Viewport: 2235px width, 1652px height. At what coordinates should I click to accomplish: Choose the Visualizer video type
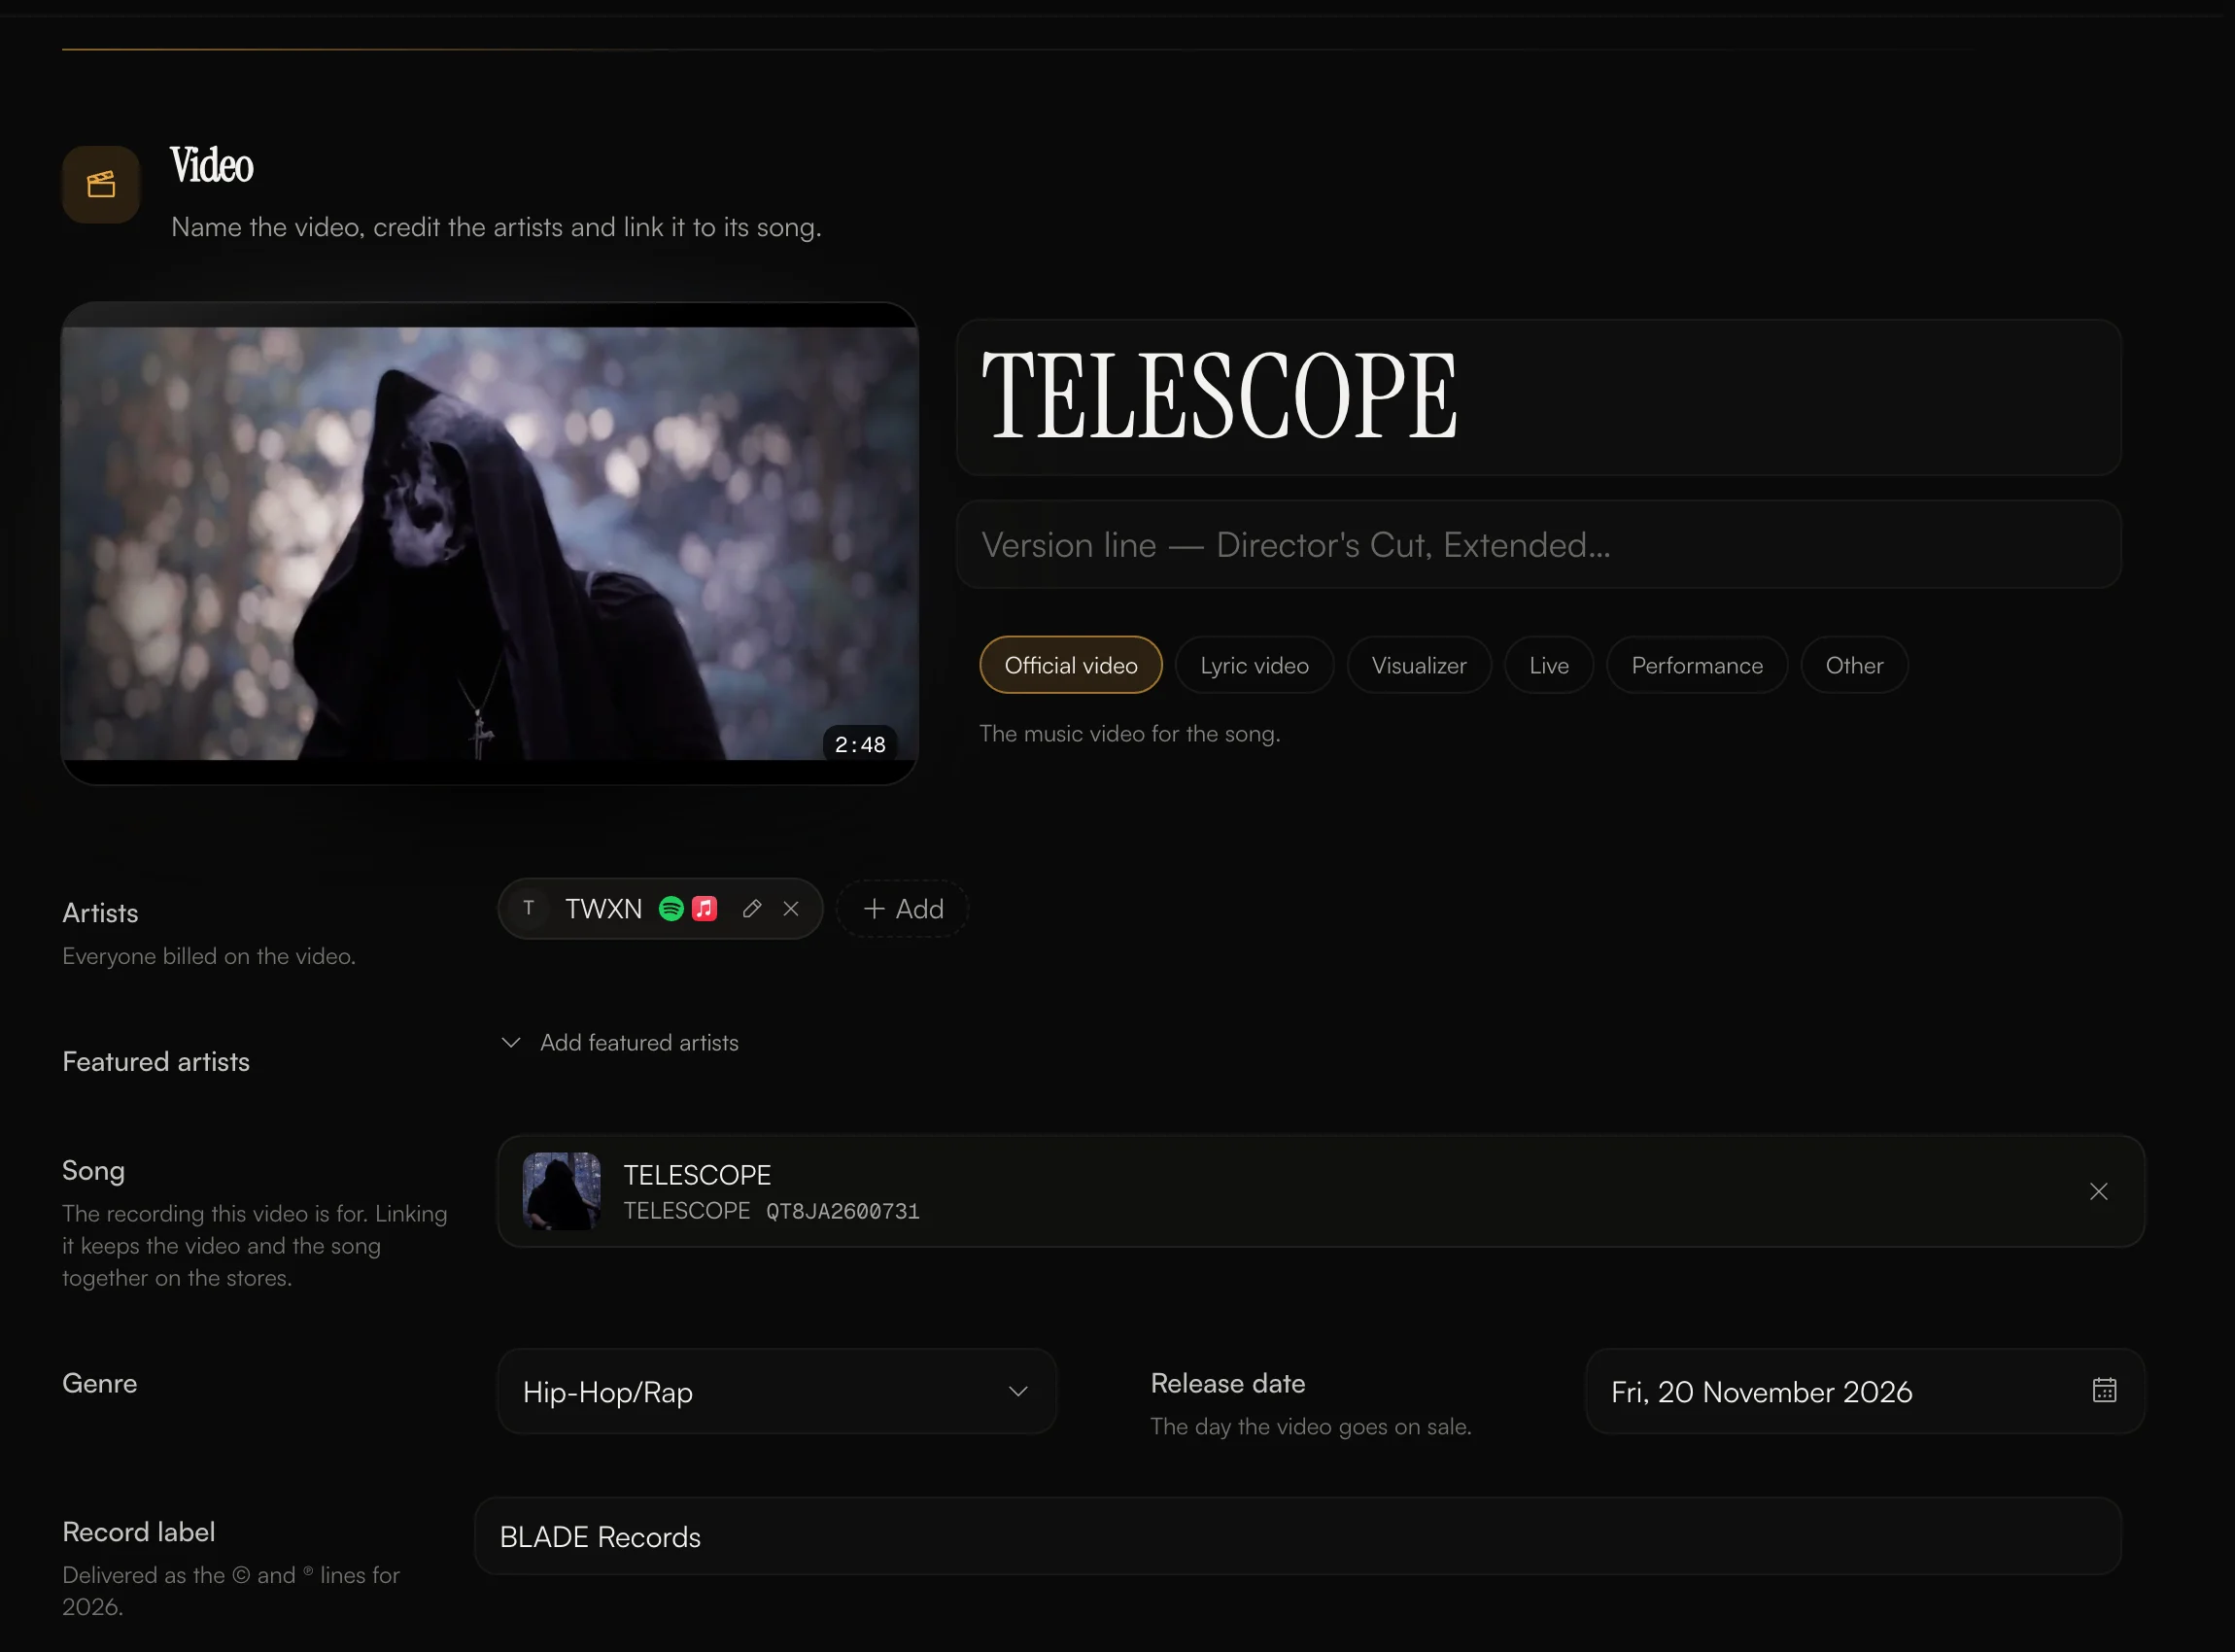pos(1419,665)
